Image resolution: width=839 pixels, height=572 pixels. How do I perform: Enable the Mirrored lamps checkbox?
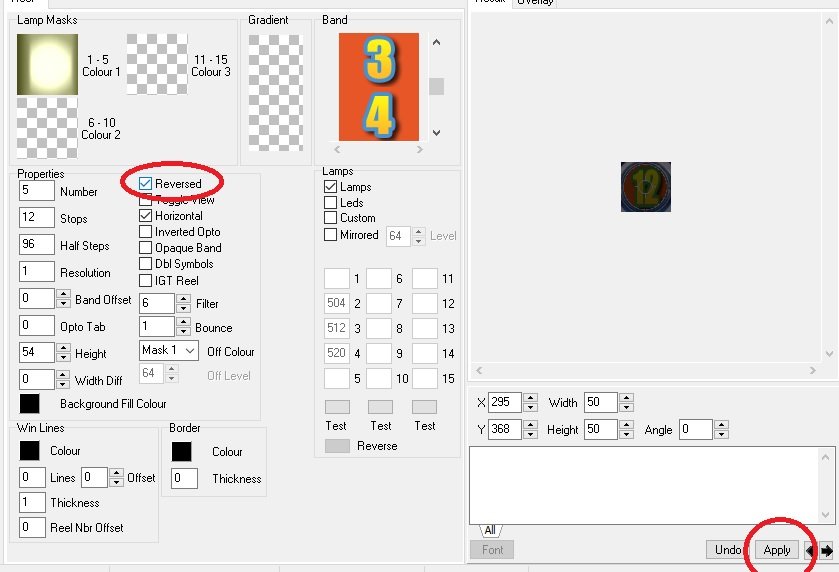click(331, 235)
